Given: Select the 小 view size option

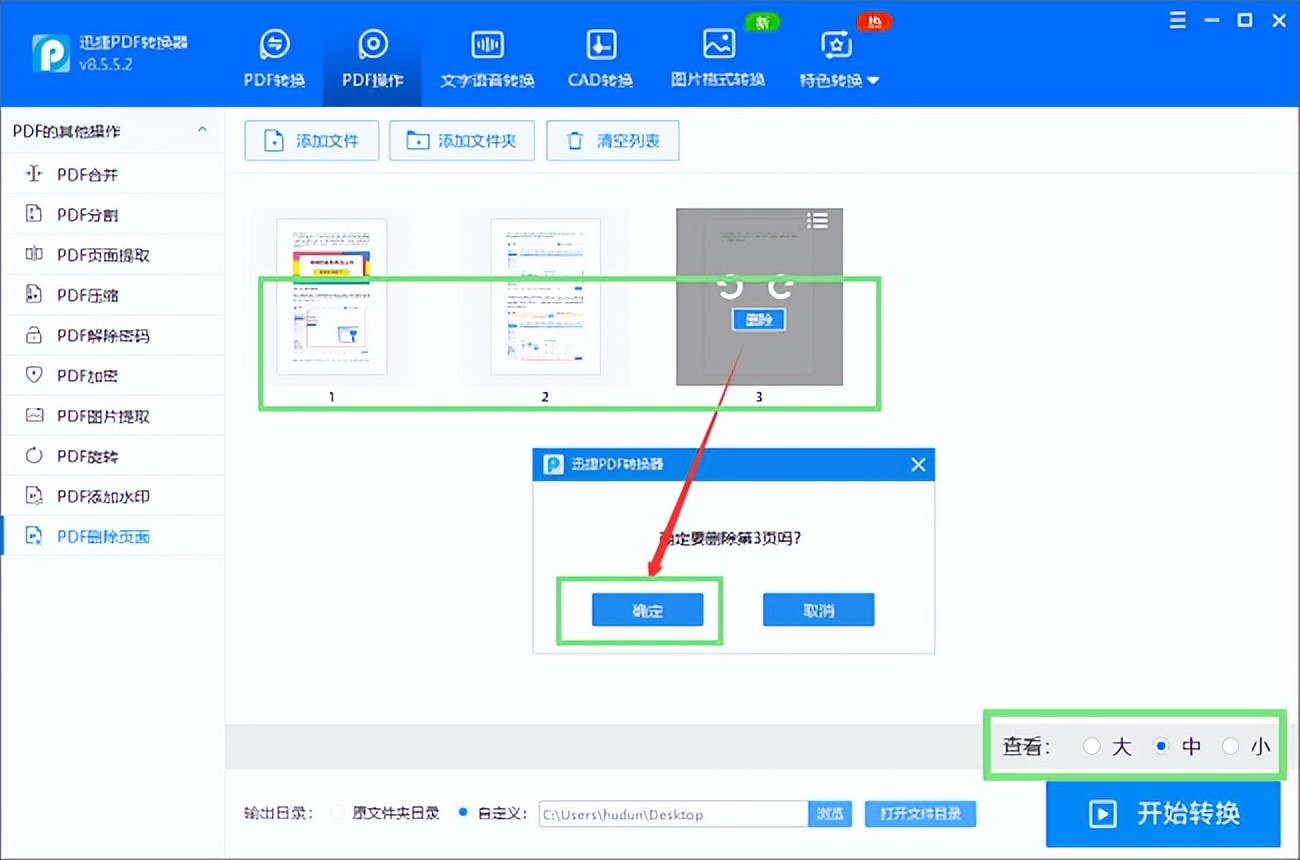Looking at the screenshot, I should 1231,745.
